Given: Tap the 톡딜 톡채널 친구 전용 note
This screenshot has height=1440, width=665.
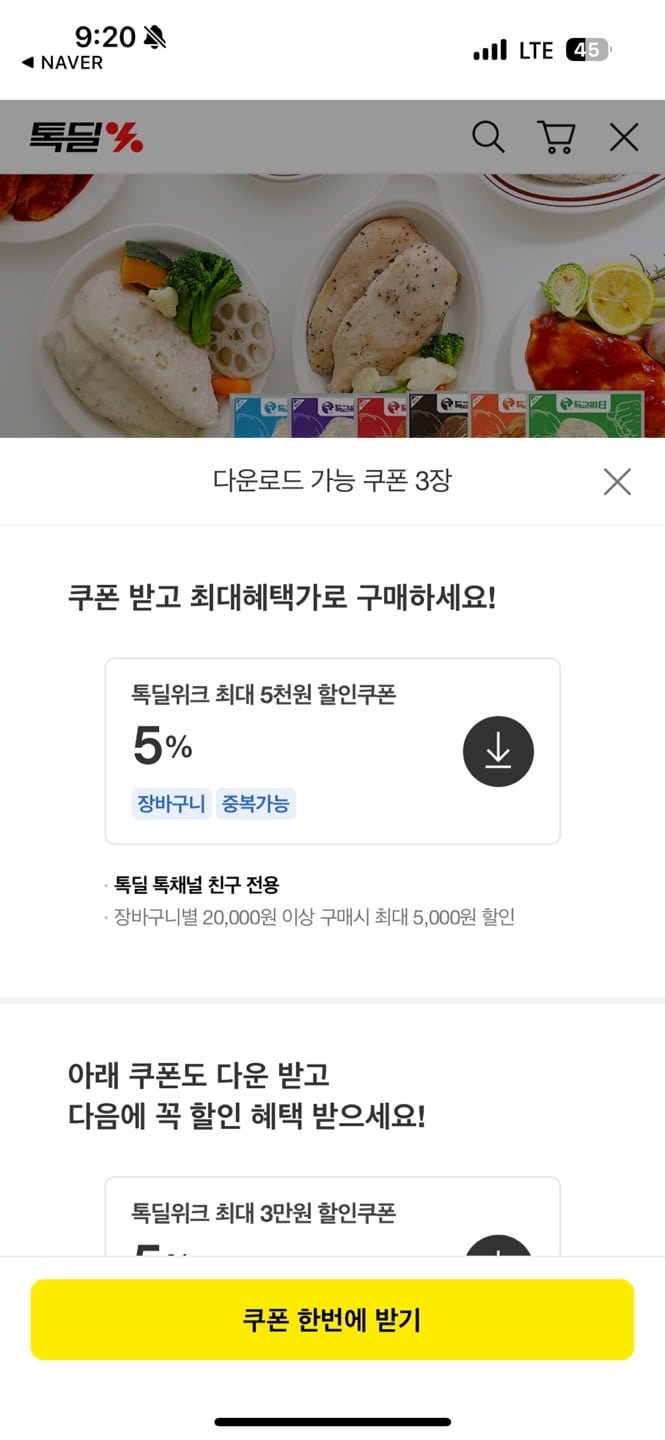Looking at the screenshot, I should [196, 884].
